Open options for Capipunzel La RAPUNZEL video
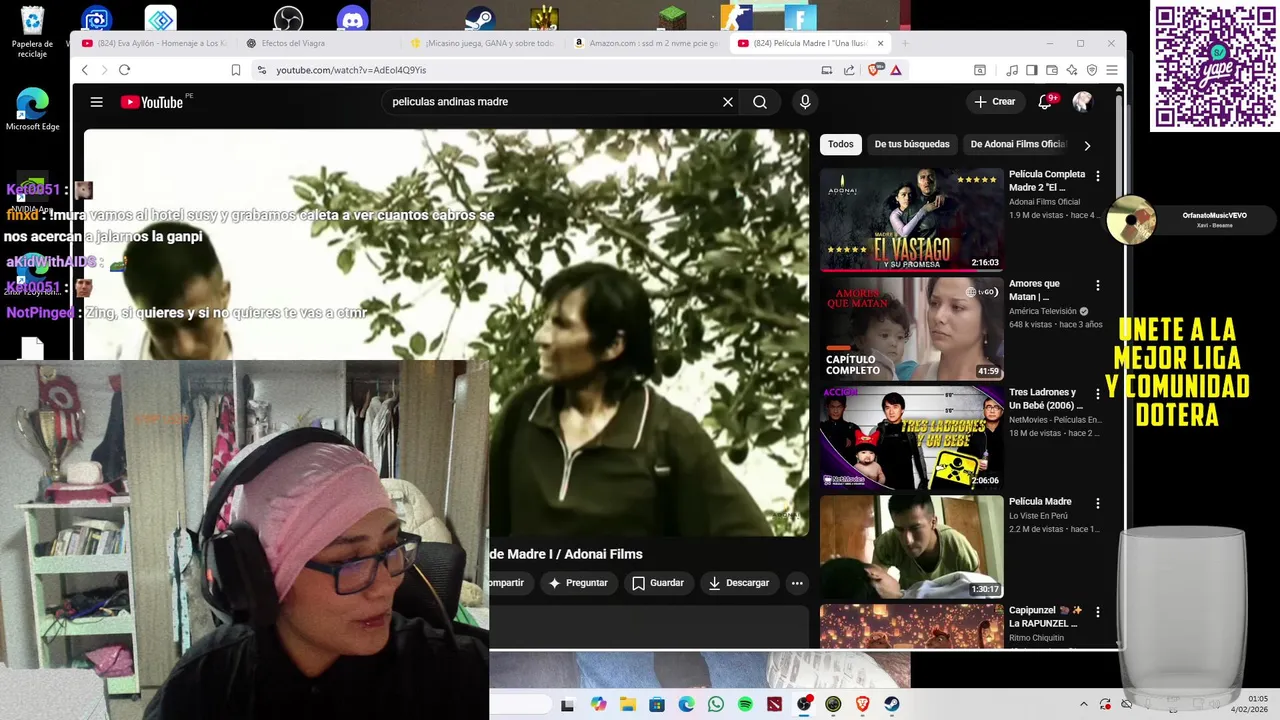Viewport: 1280px width, 720px height. pos(1097,612)
